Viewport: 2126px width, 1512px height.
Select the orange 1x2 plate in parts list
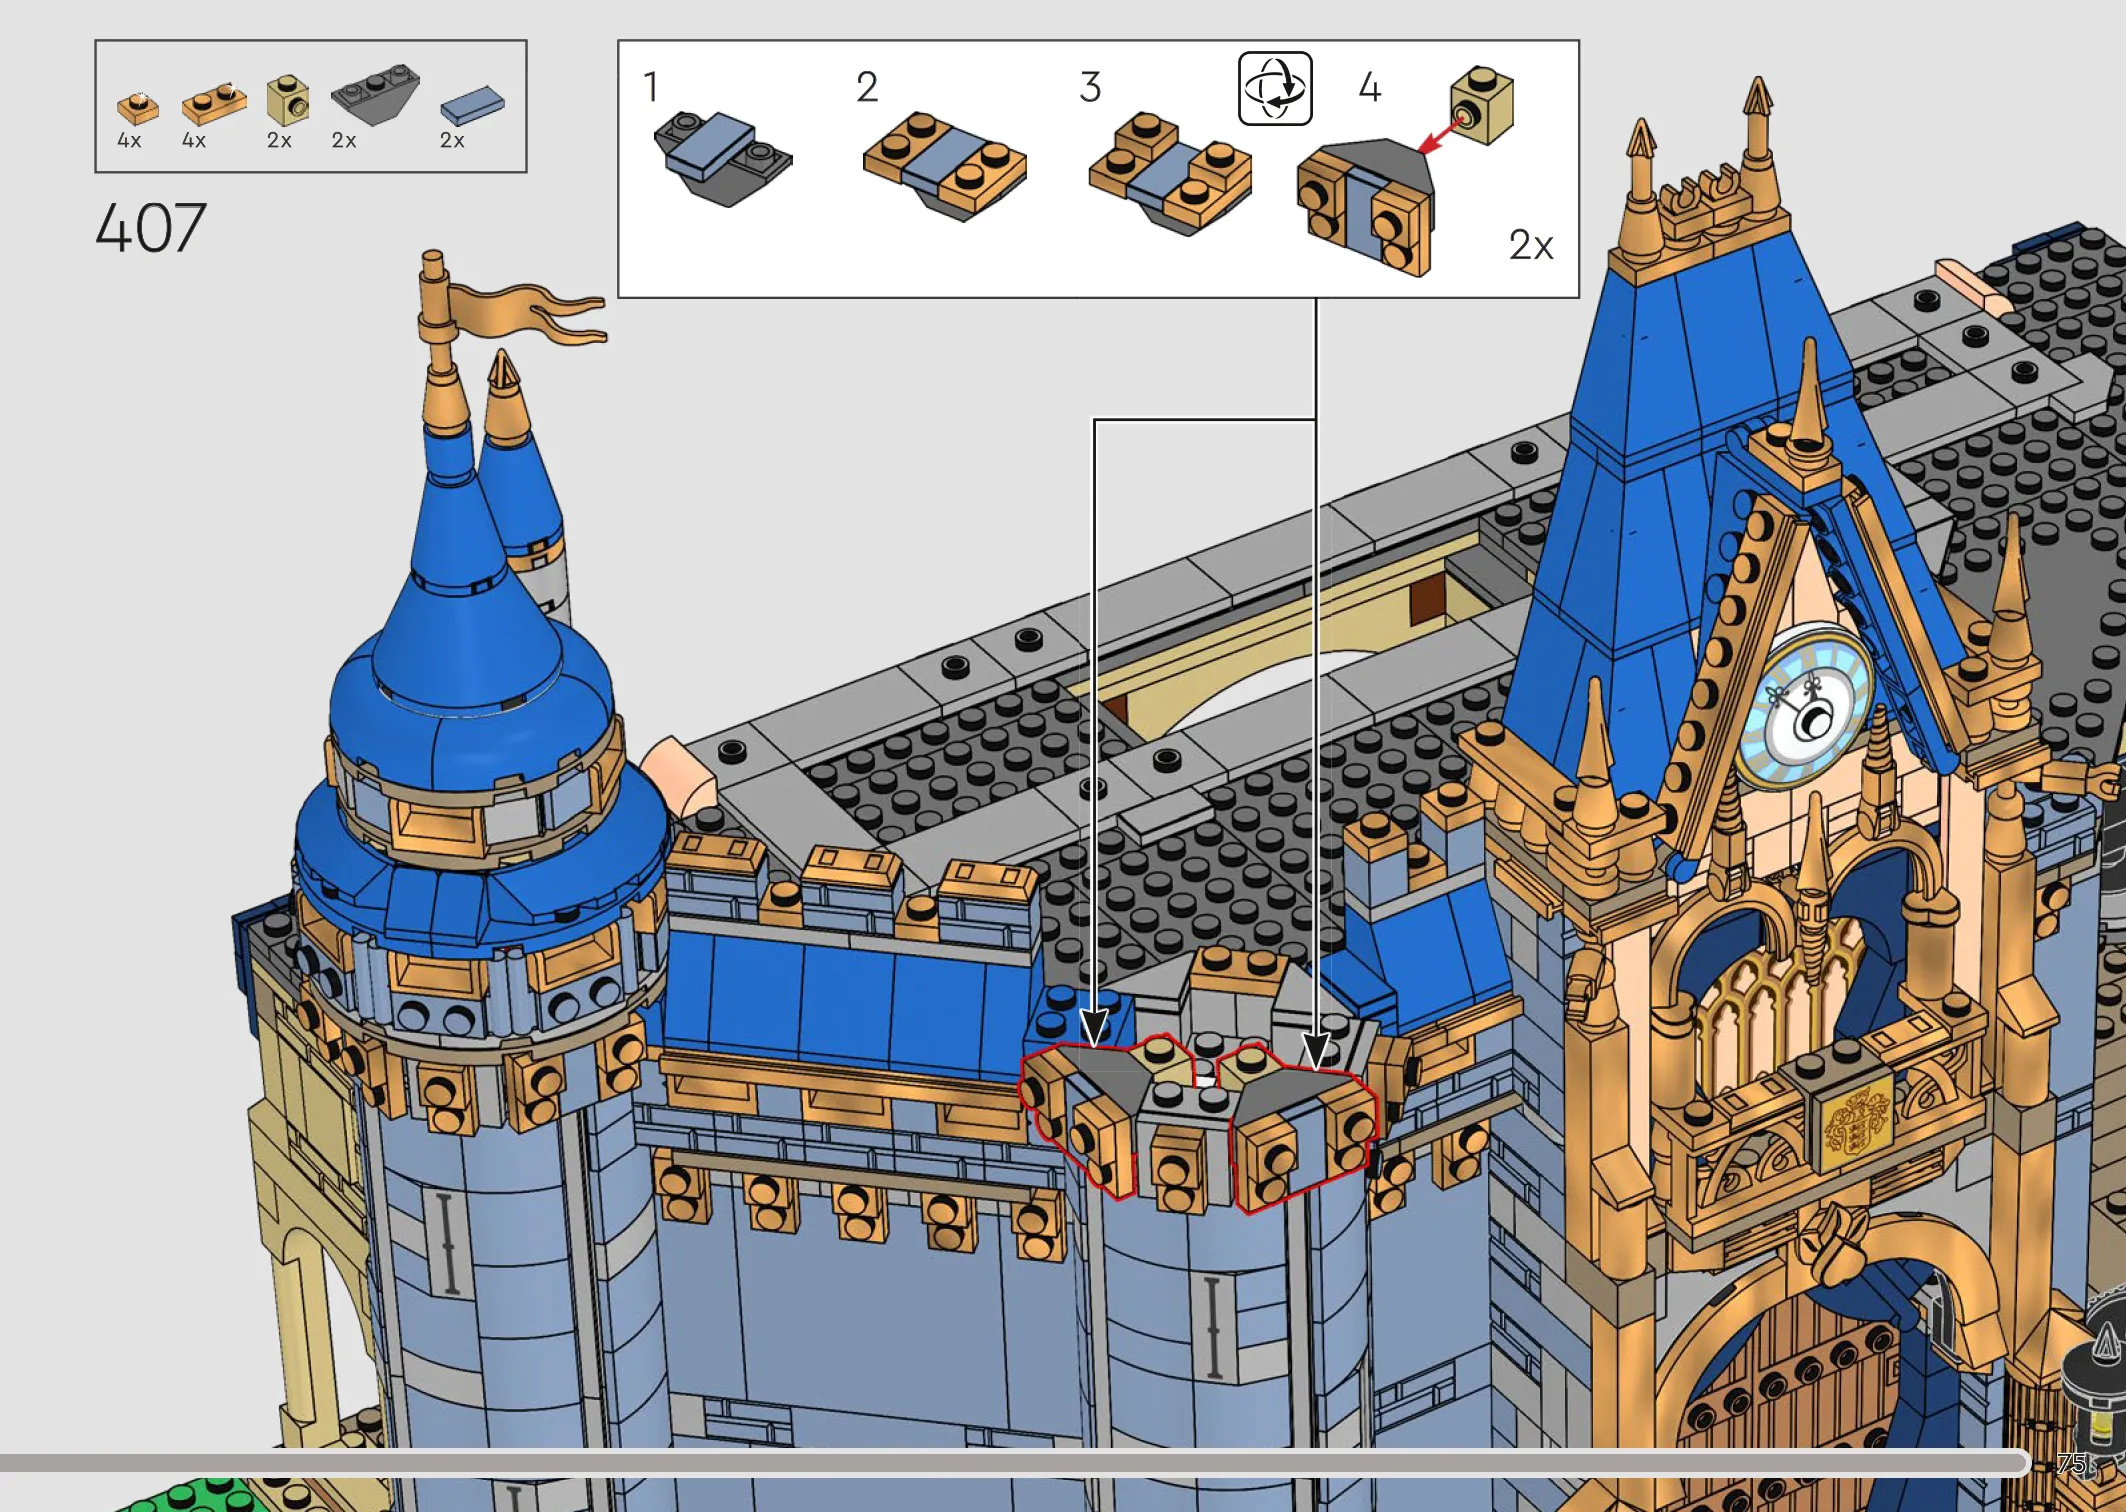coord(213,103)
